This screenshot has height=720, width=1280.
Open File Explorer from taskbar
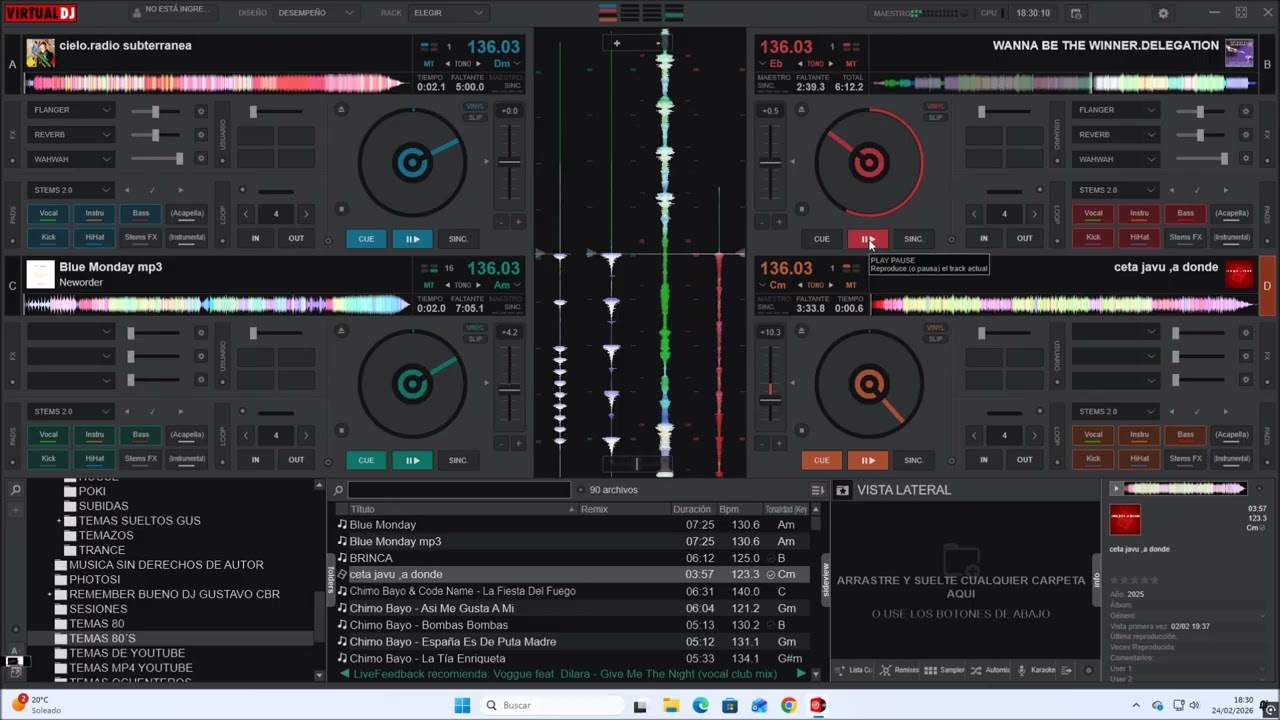671,705
